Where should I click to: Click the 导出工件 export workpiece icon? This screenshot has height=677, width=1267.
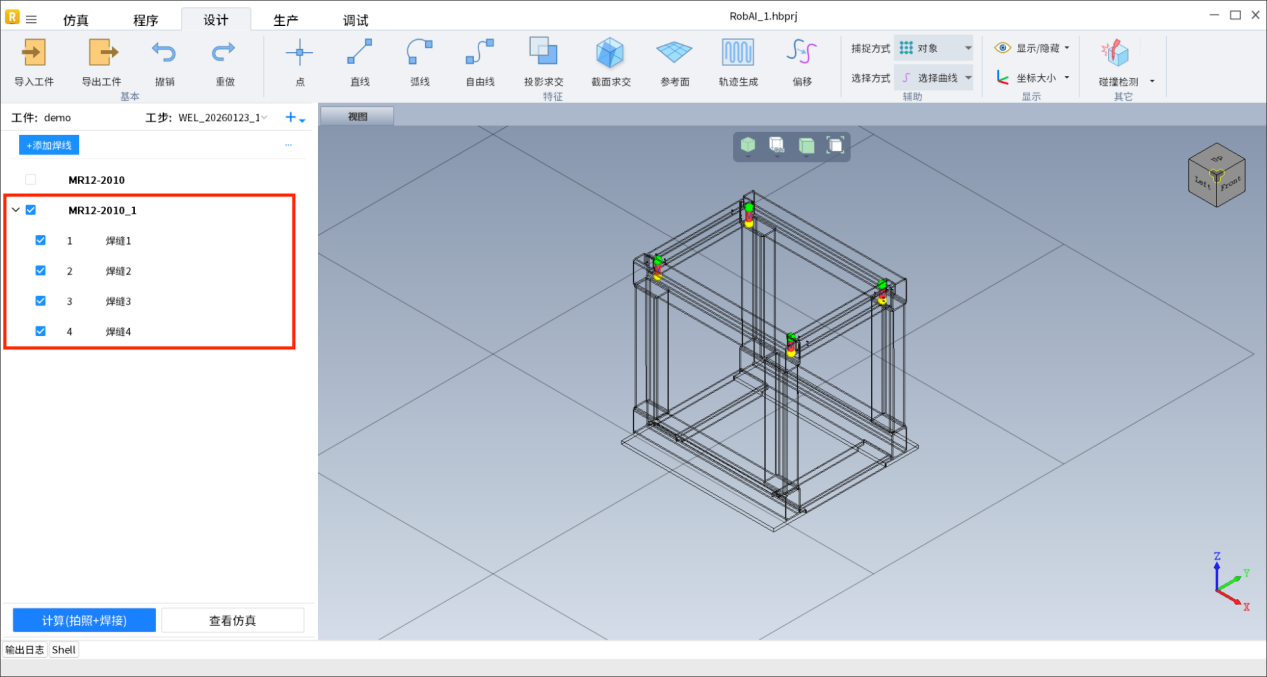point(101,53)
